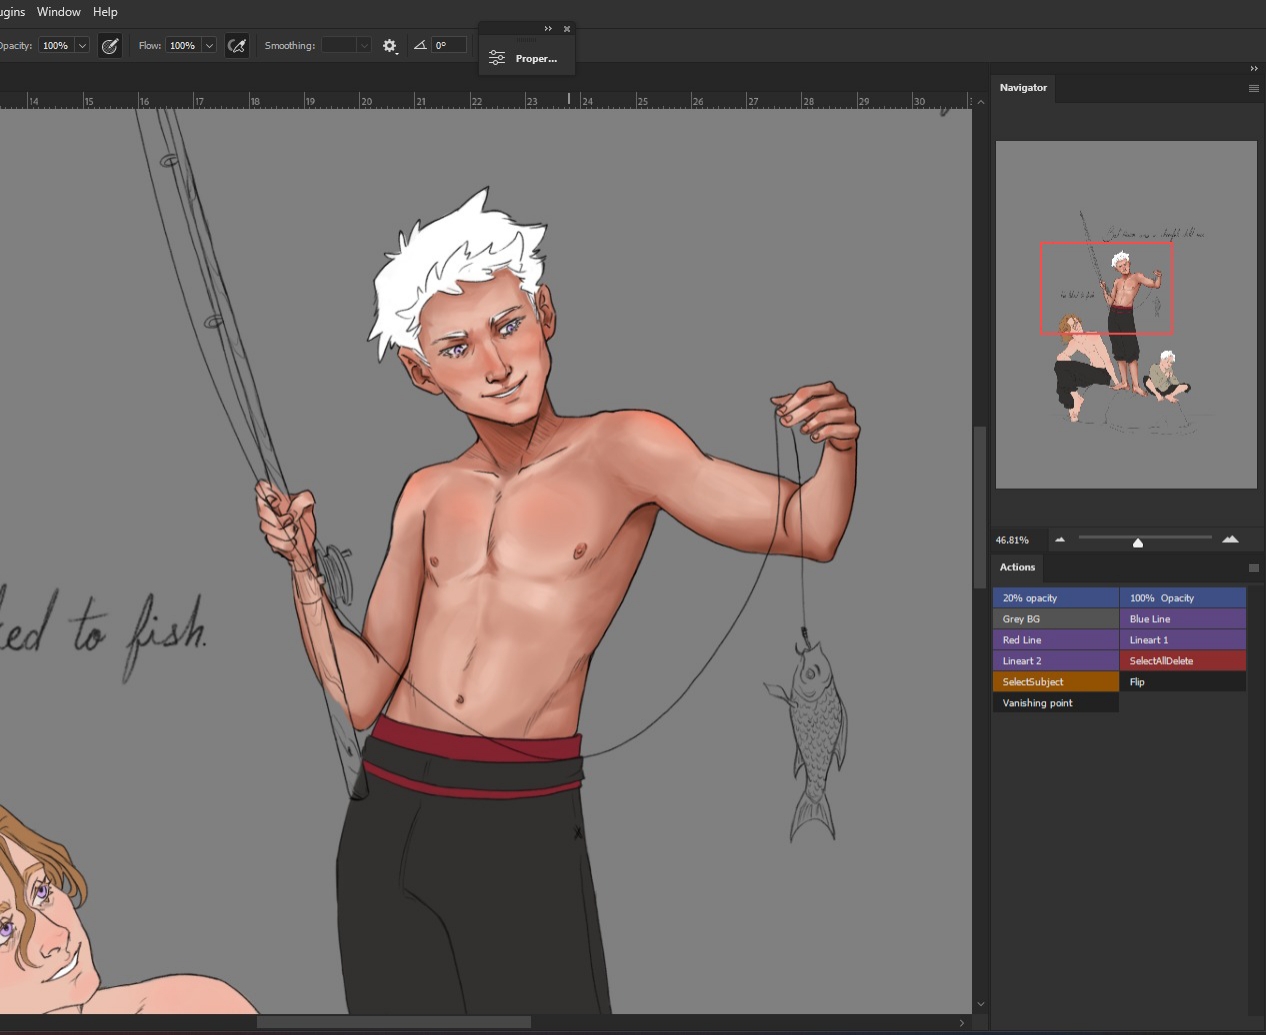Enable airbrush-style build-up effects

[237, 46]
